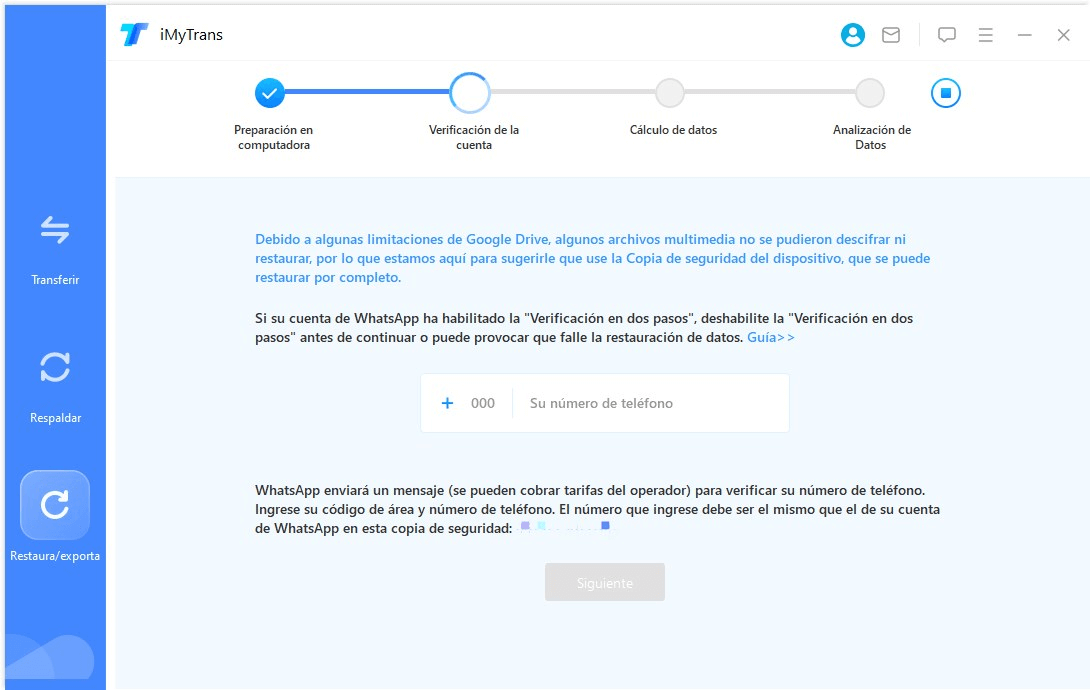Image resolution: width=1090 pixels, height=690 pixels.
Task: Open the Restaura/exporta tool icon
Action: (x=55, y=505)
